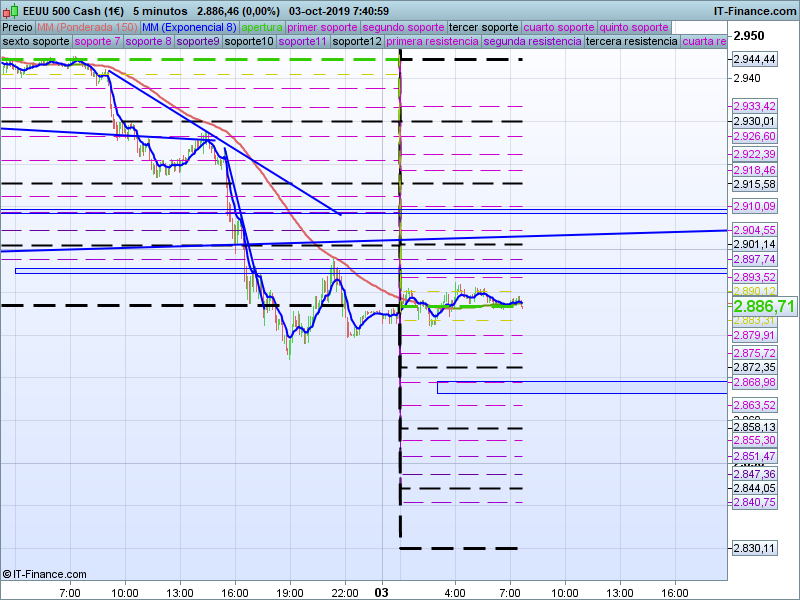Image resolution: width=800 pixels, height=600 pixels.
Task: Select the tercera resistencia label
Action: pyautogui.click(x=630, y=42)
